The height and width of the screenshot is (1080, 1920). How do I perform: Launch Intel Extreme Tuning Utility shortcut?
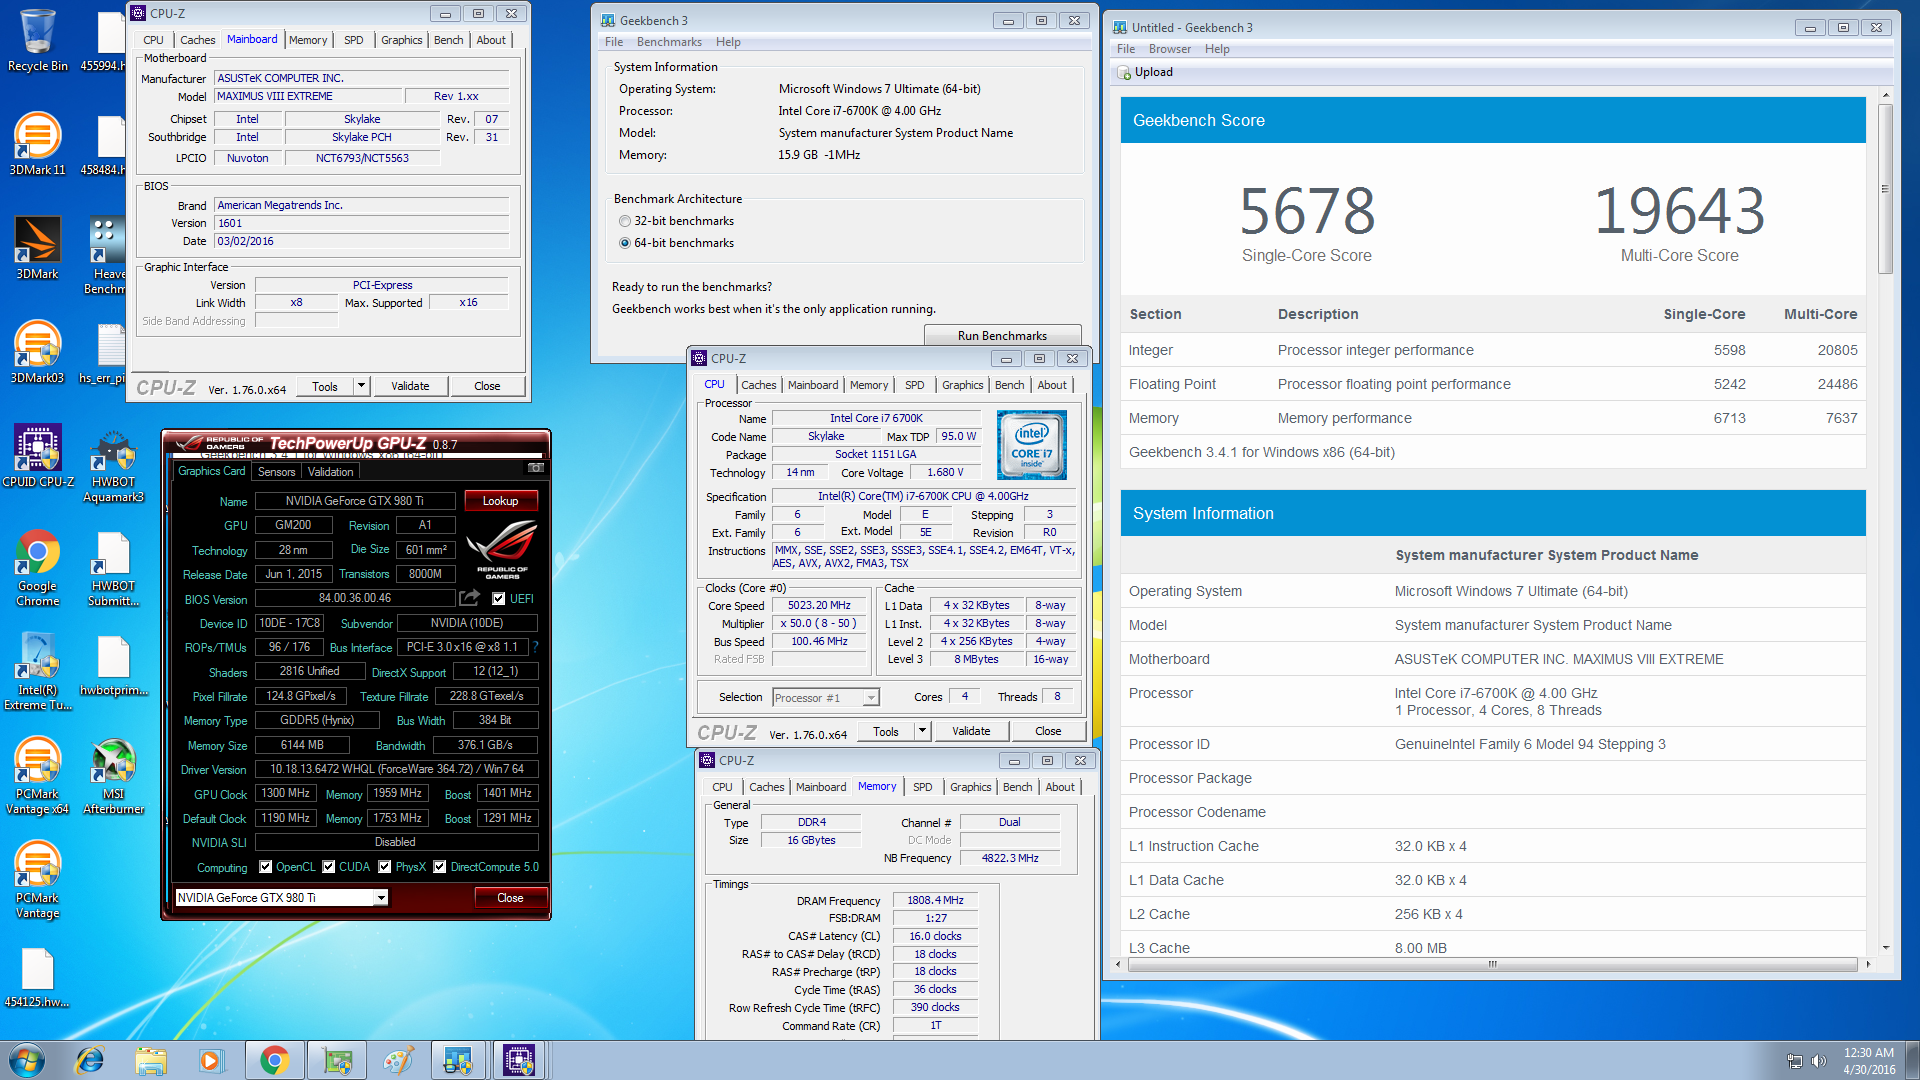click(x=38, y=671)
